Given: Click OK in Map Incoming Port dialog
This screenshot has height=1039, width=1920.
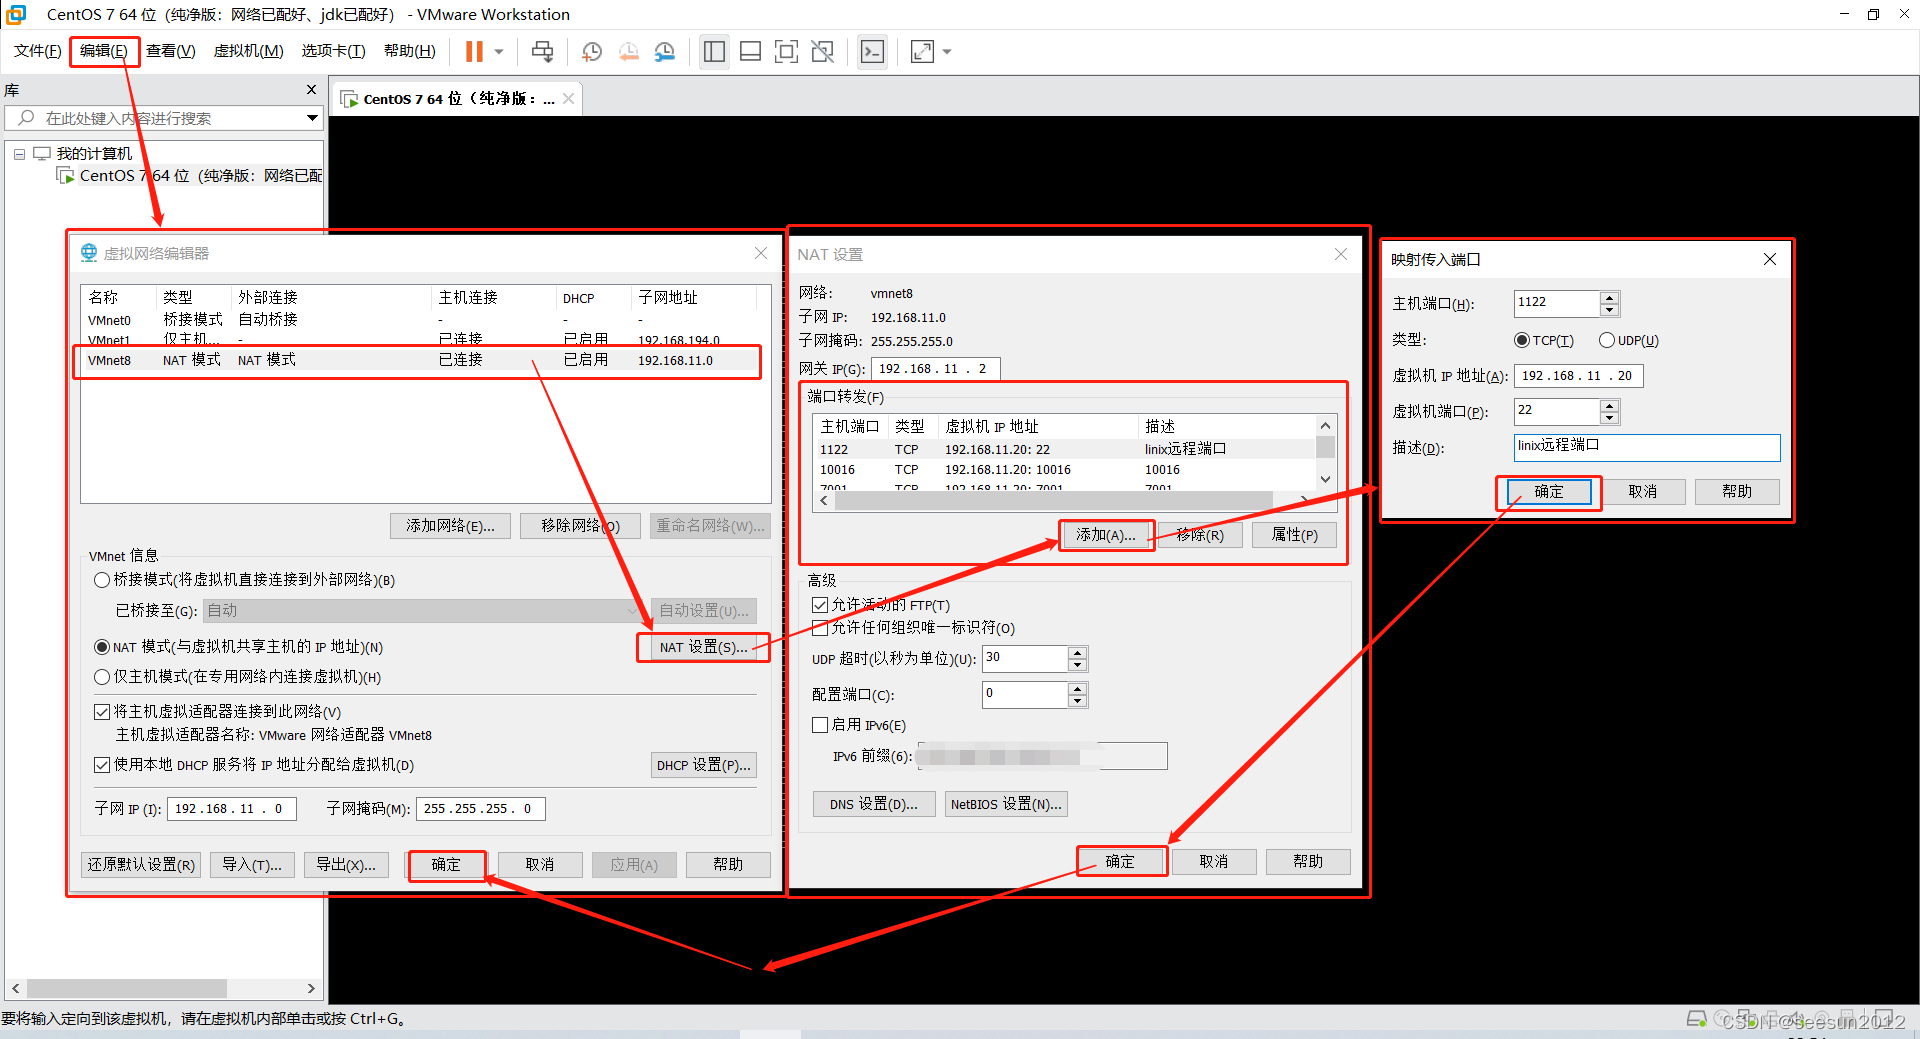Looking at the screenshot, I should (x=1549, y=492).
